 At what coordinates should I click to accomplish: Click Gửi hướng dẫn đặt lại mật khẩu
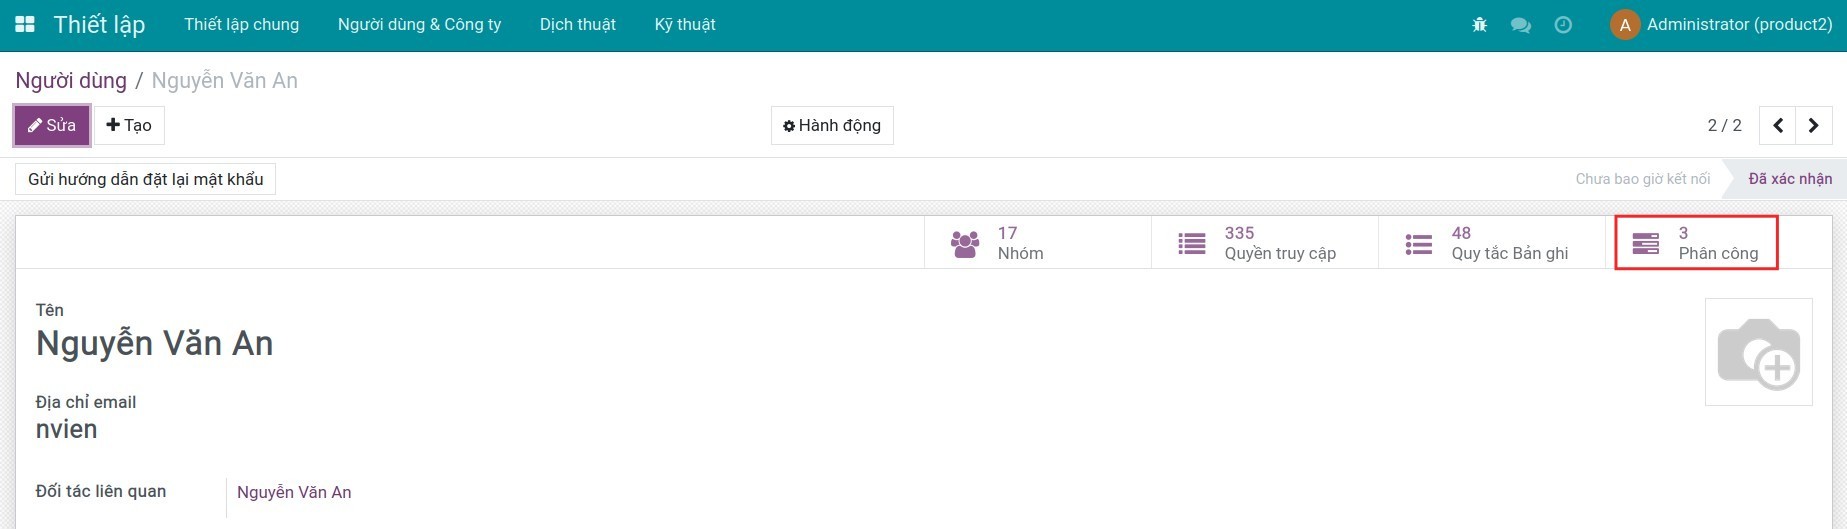tap(145, 179)
